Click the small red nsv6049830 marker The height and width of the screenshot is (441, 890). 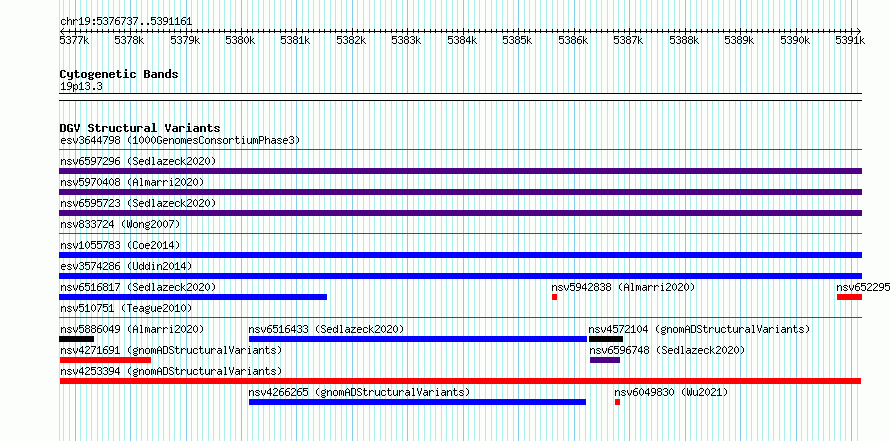[618, 402]
